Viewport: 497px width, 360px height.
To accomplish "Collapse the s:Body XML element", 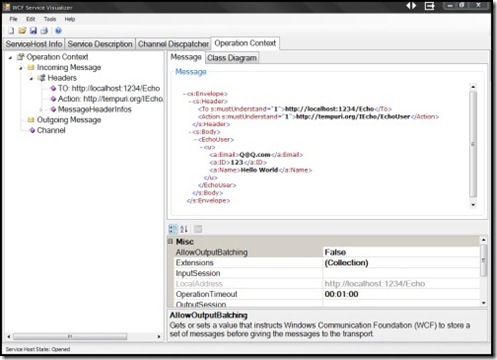I will pos(190,132).
